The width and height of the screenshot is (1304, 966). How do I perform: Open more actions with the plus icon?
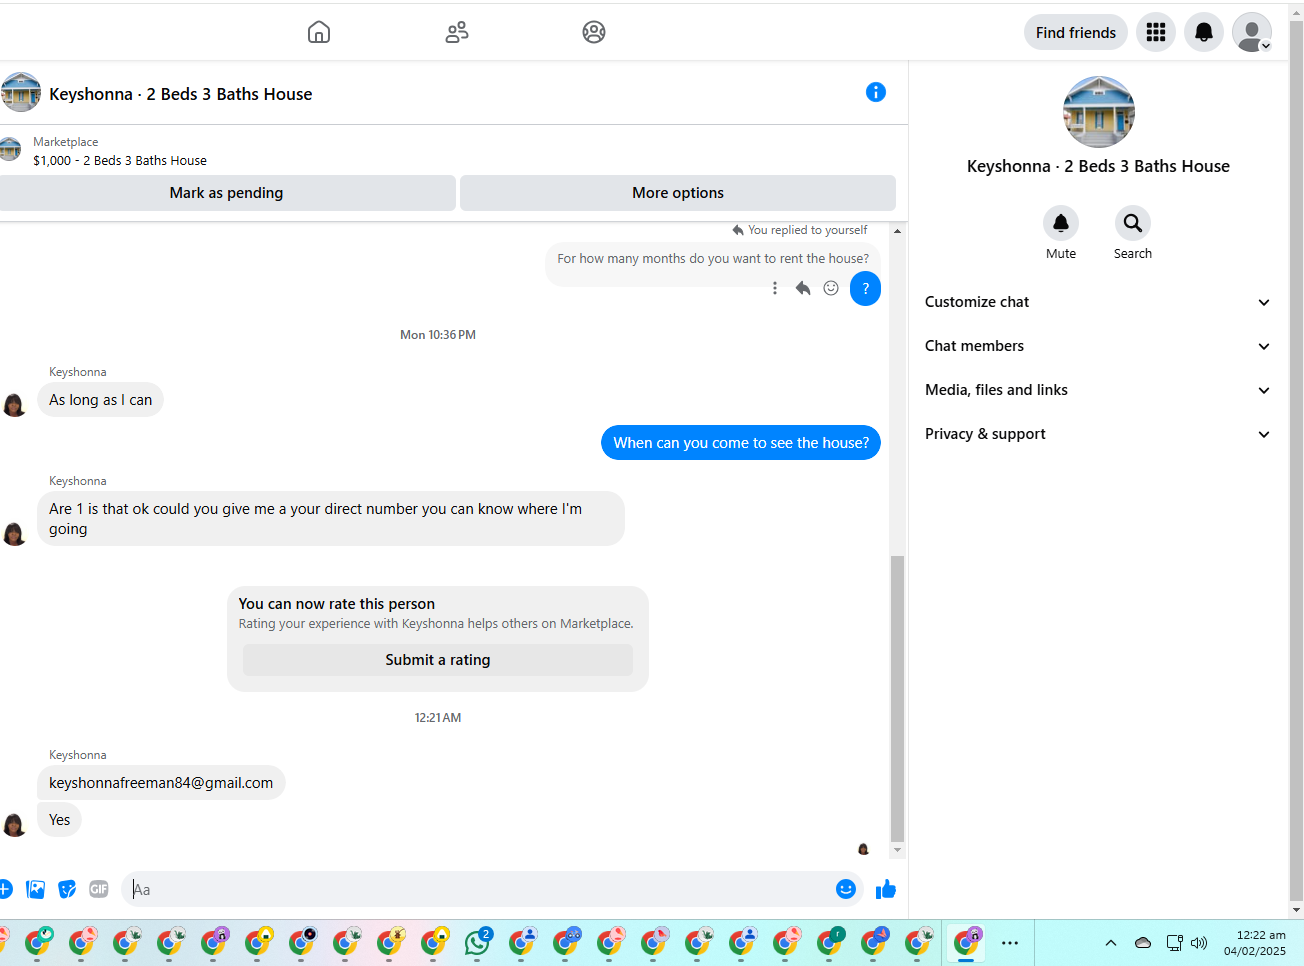[x=5, y=889]
